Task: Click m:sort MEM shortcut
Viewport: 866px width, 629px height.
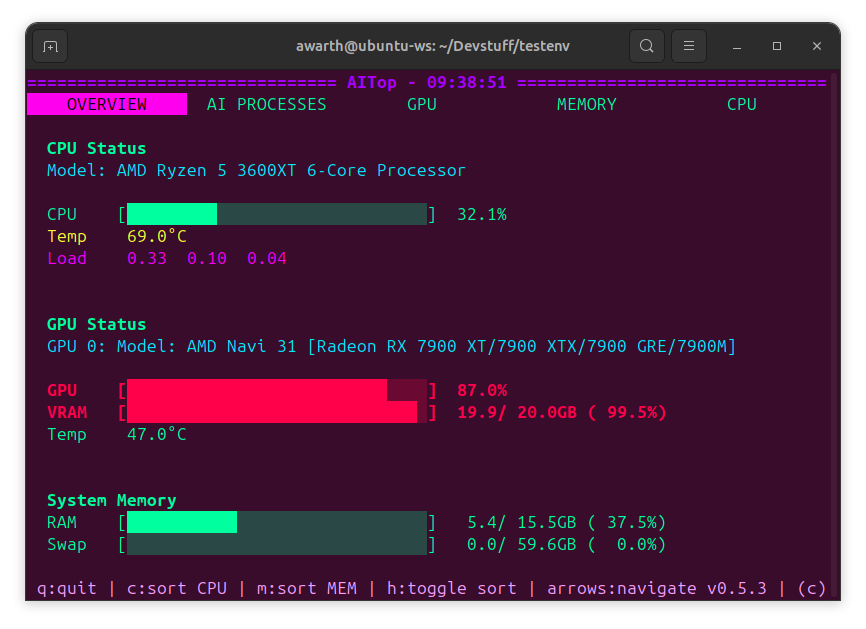Action: [310, 588]
